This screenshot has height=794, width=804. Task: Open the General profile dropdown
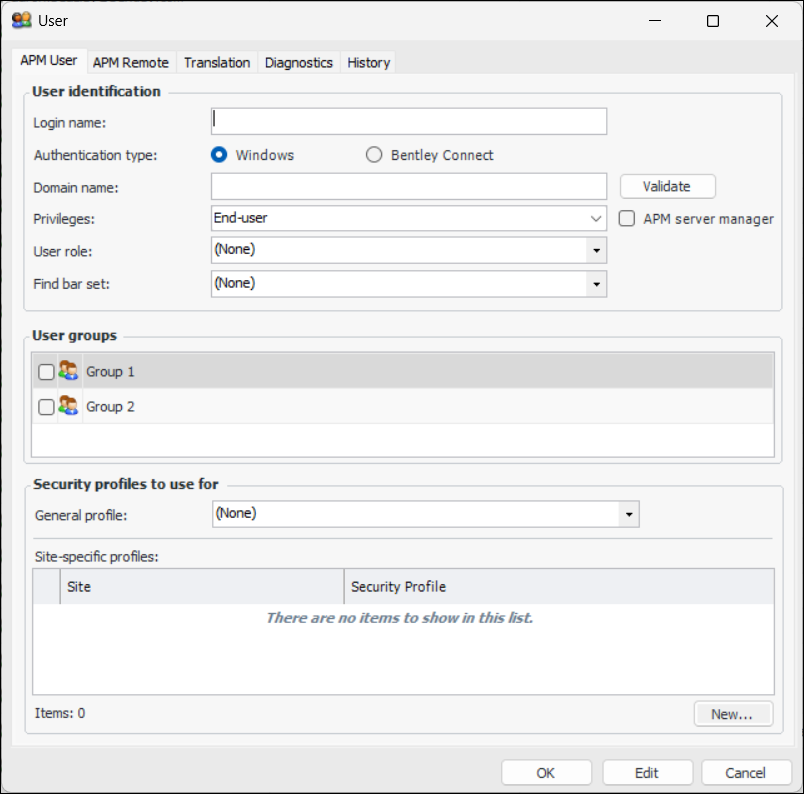[x=629, y=514]
